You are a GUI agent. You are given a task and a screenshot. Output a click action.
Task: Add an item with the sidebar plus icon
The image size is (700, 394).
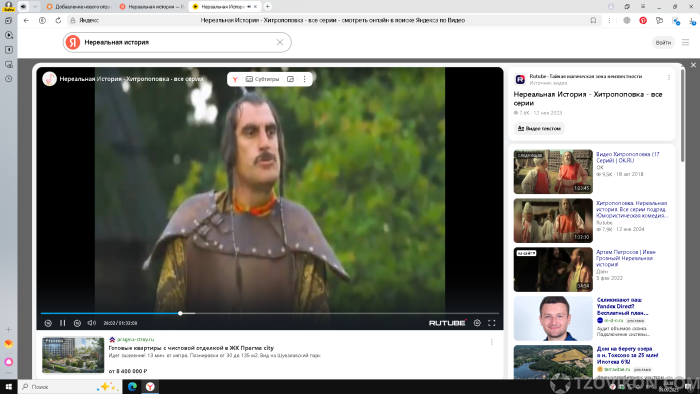(8, 329)
